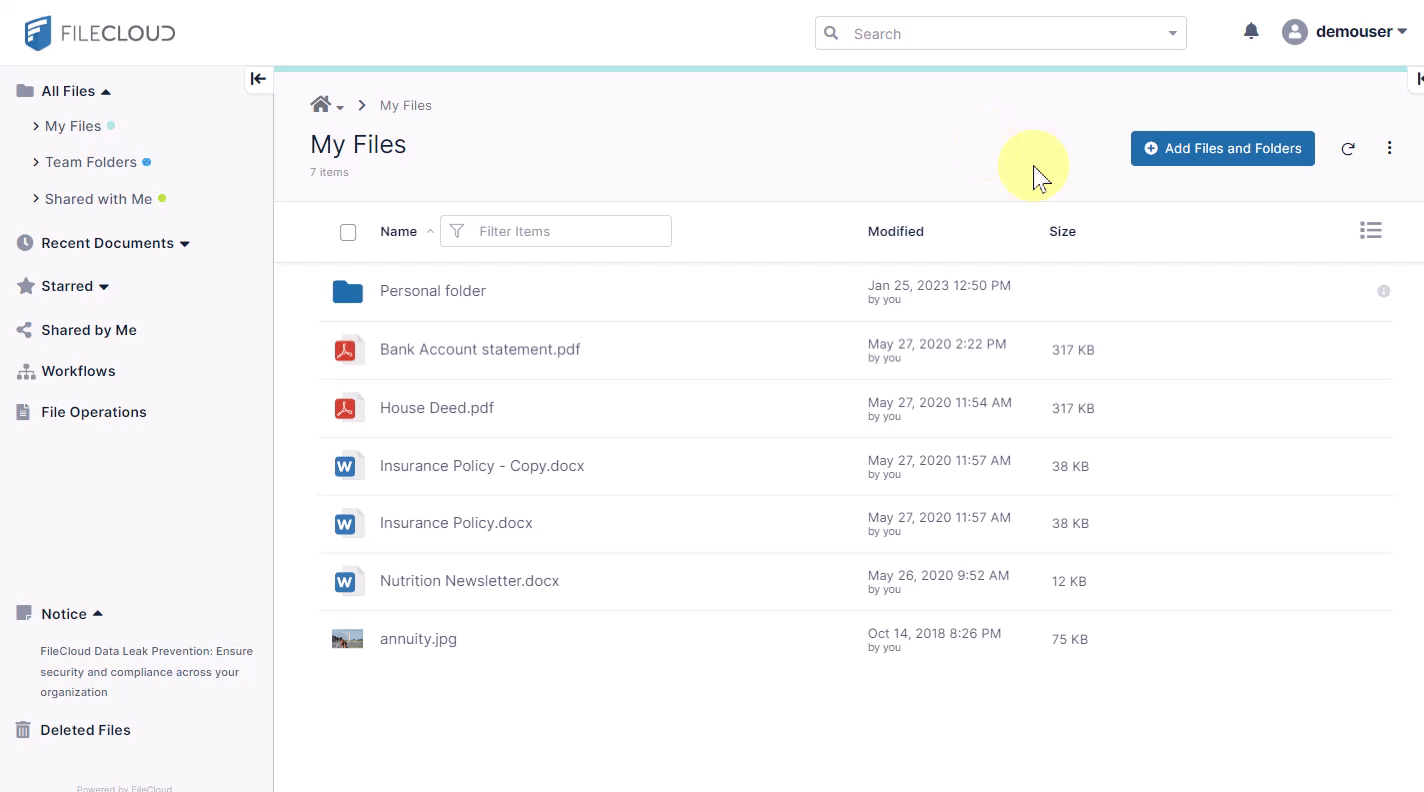Viewport: 1424px width, 792px height.
Task: Click the FileCloud logo
Action: click(x=98, y=31)
